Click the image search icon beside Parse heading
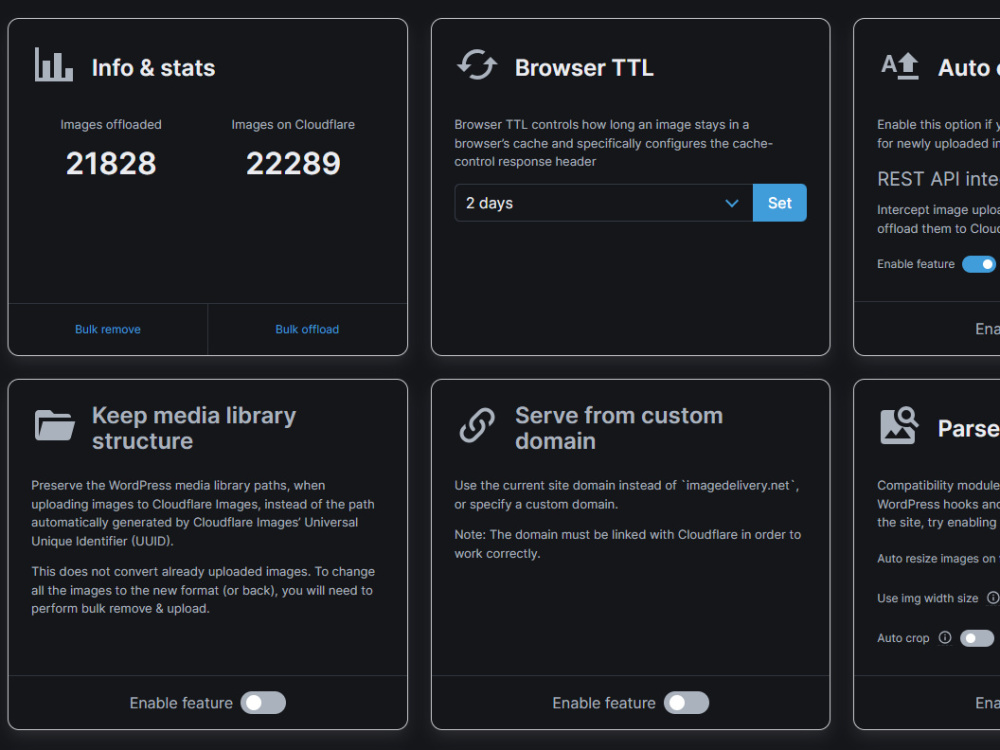1000x750 pixels. pos(899,425)
